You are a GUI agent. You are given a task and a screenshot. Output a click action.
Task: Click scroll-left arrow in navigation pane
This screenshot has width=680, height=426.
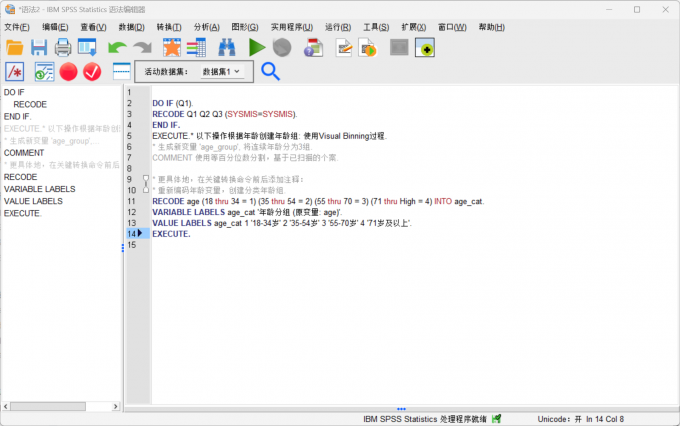pos(6,406)
